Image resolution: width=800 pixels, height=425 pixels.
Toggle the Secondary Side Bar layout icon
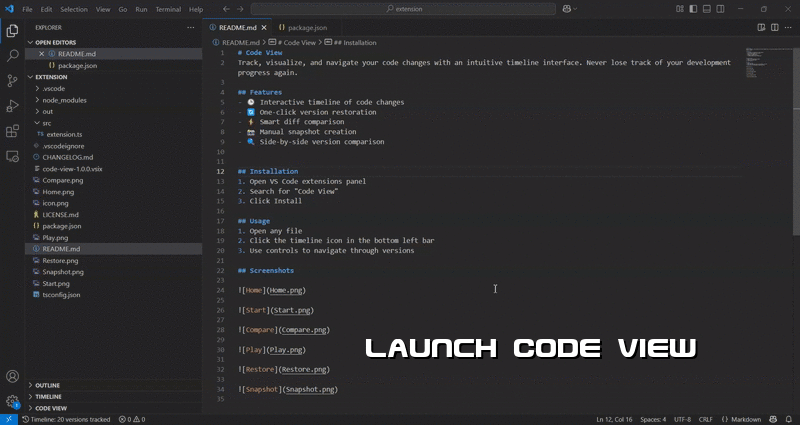coord(720,9)
